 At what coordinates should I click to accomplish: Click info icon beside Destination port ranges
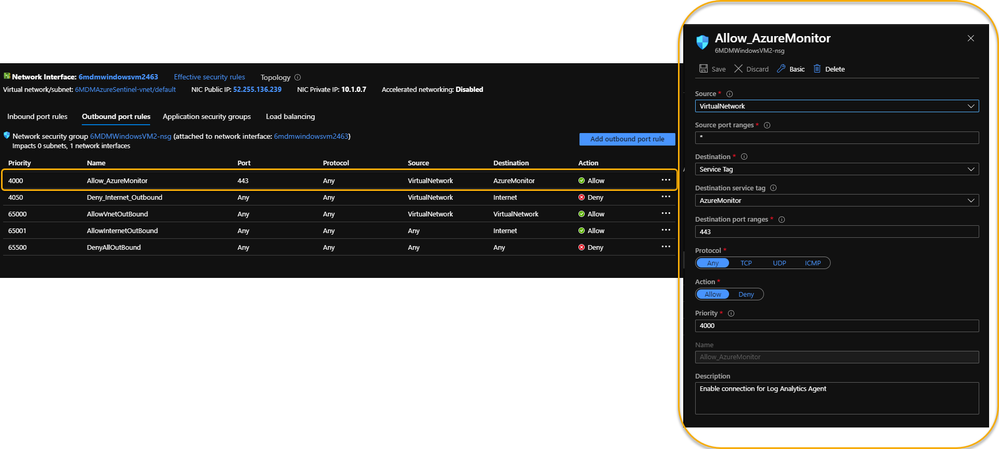(781, 220)
